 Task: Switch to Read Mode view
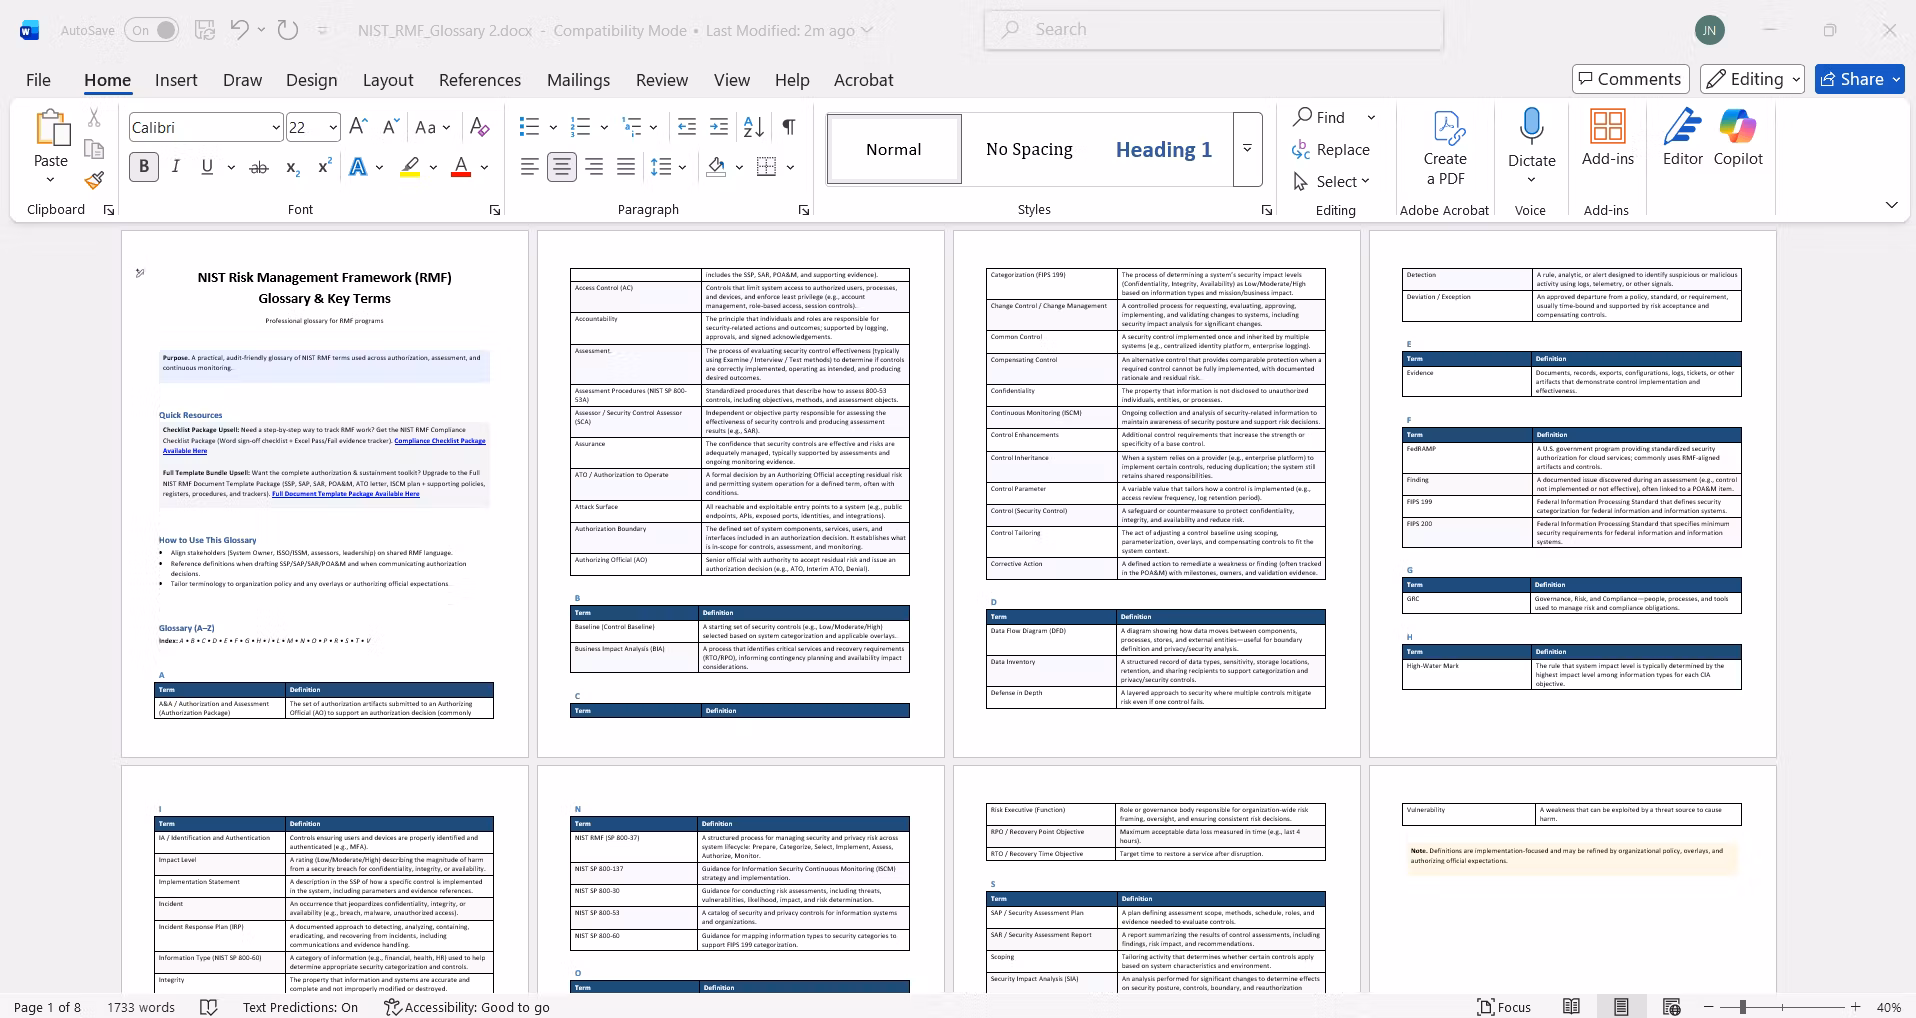tap(1572, 1007)
